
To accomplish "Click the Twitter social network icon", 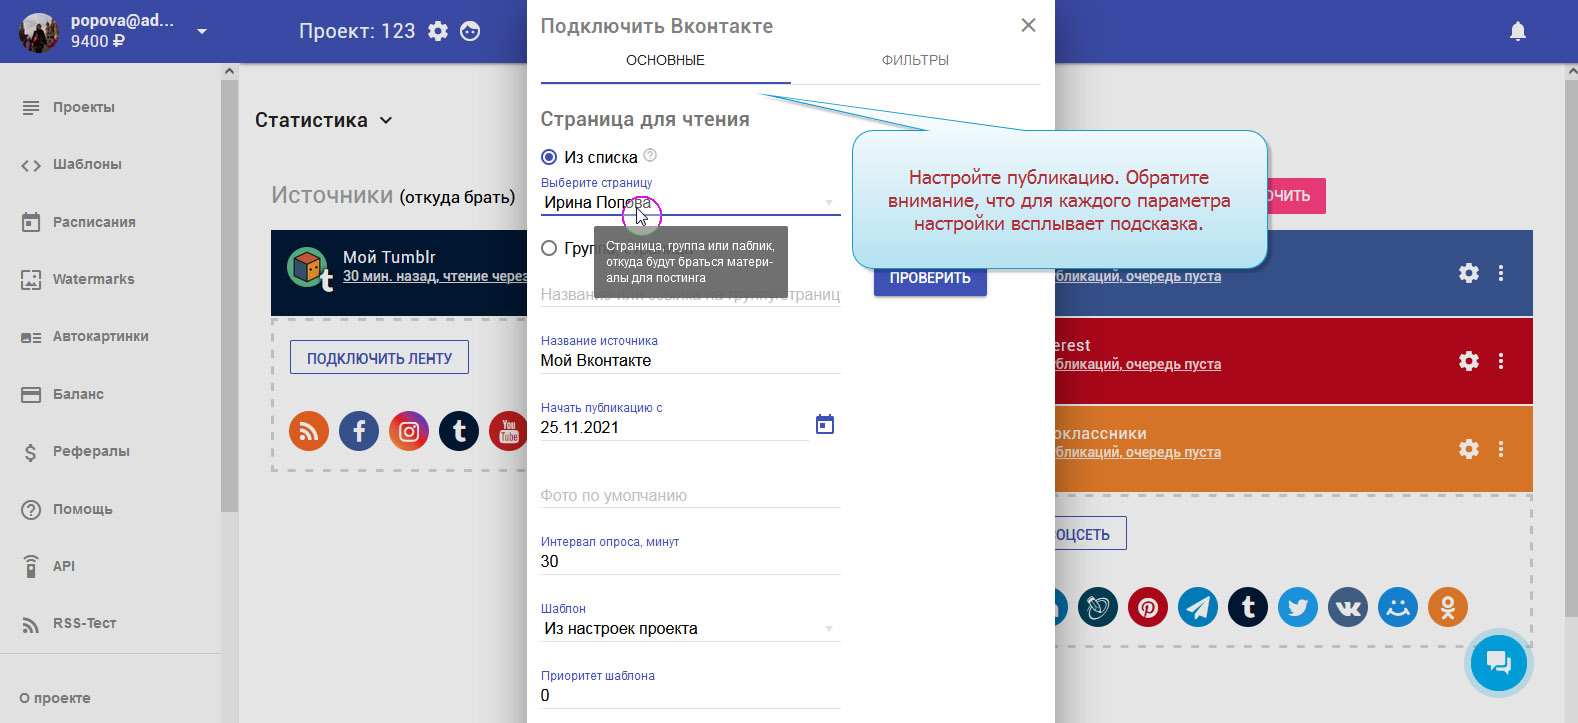I will tap(1298, 607).
